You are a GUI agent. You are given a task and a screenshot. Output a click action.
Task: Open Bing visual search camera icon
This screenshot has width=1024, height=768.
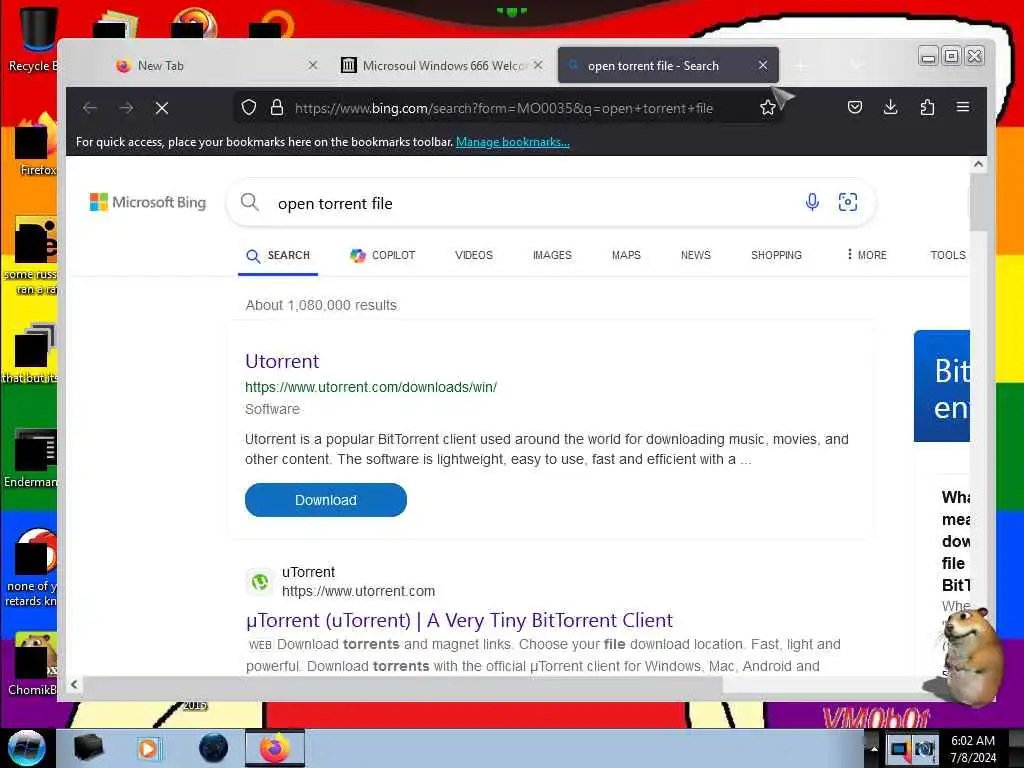[x=848, y=202]
